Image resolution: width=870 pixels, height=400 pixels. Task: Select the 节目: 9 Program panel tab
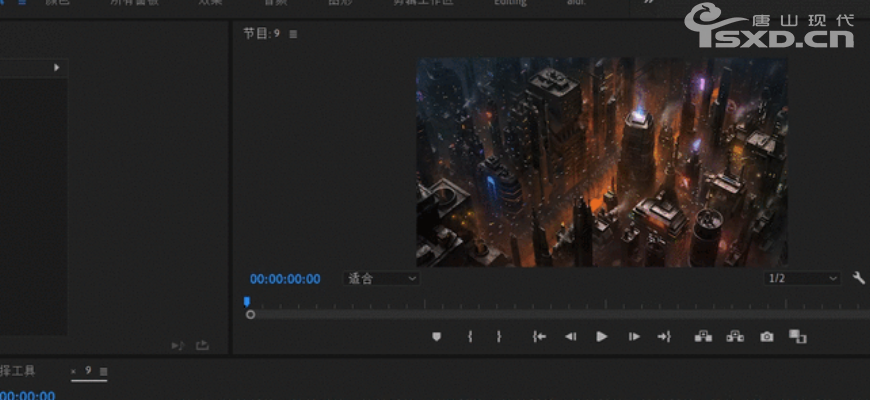pyautogui.click(x=261, y=34)
